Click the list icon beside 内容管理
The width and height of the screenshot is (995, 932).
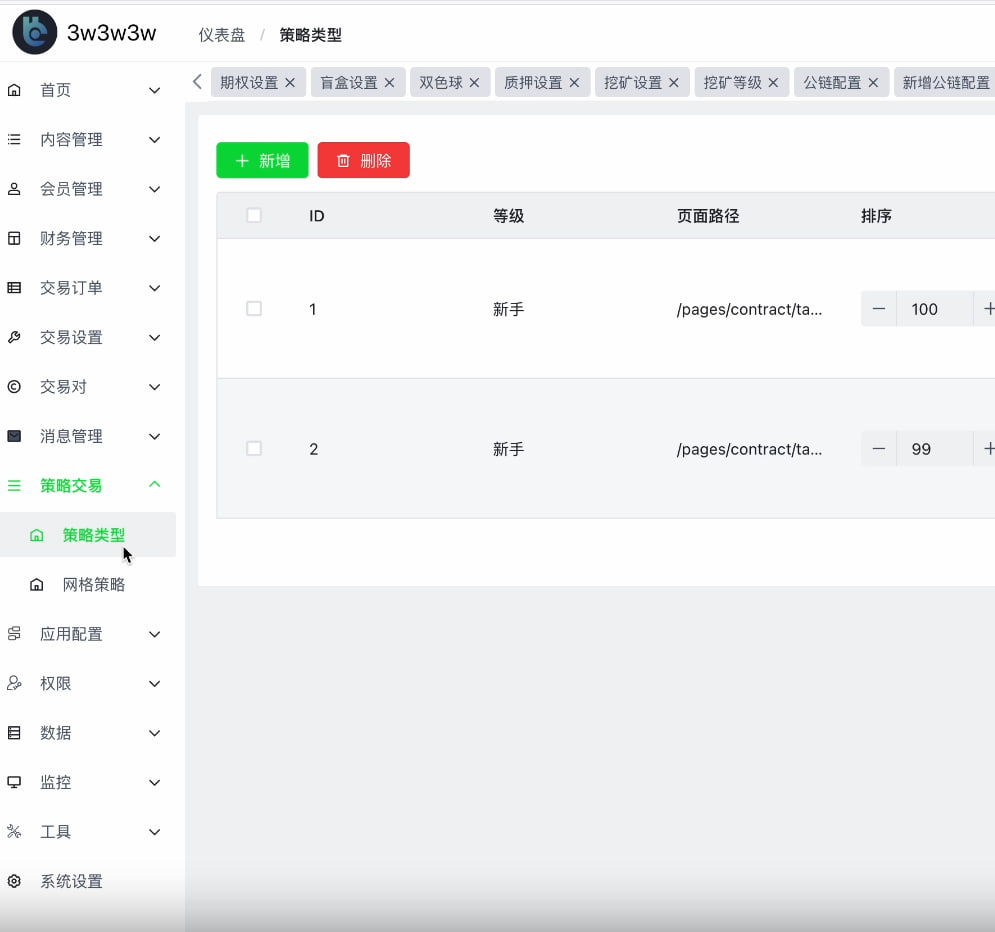click(14, 140)
